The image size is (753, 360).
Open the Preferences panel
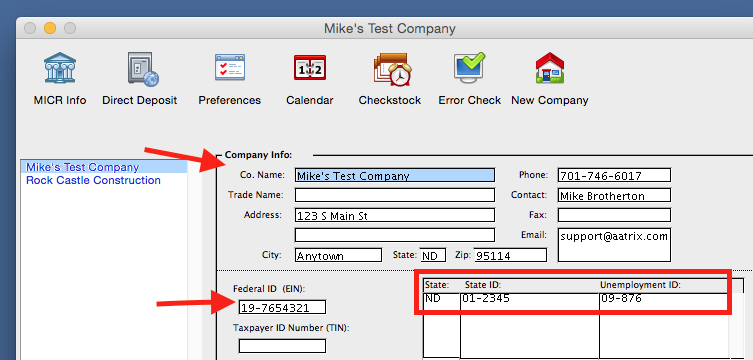click(x=230, y=79)
